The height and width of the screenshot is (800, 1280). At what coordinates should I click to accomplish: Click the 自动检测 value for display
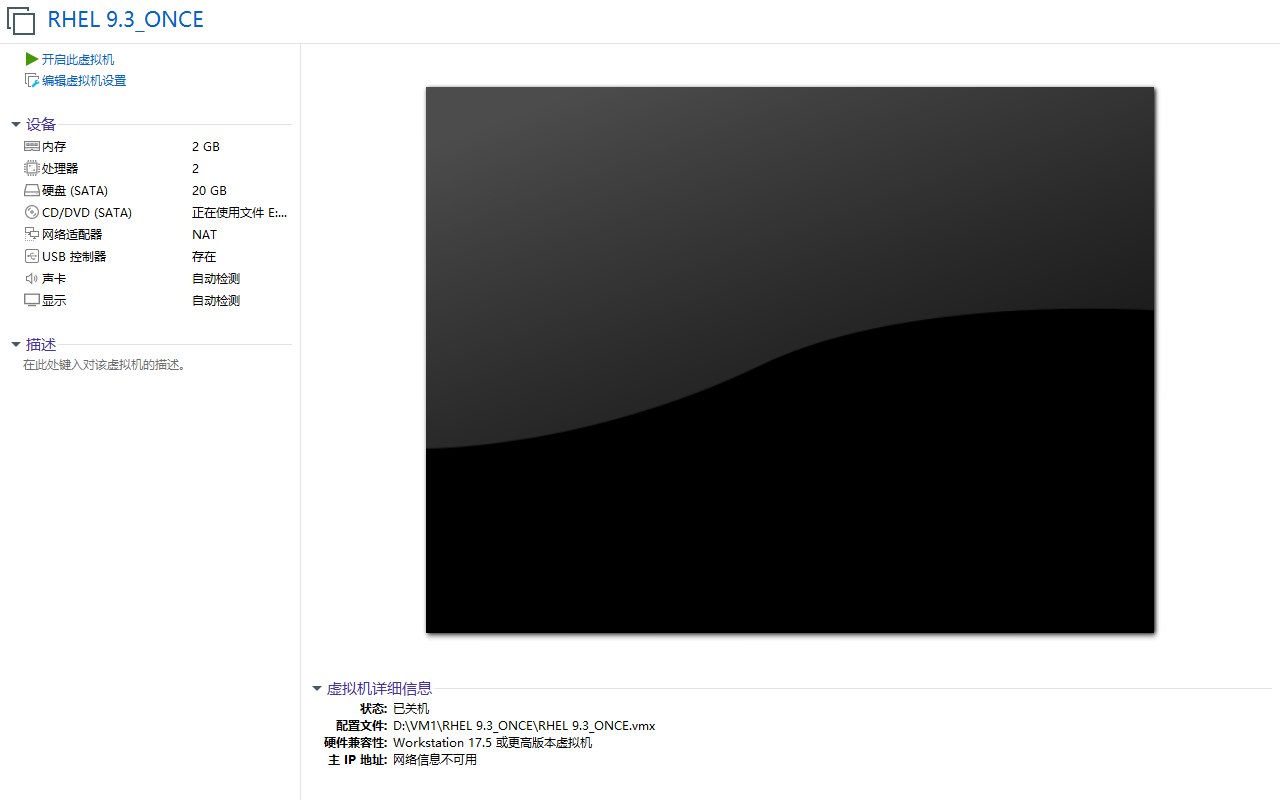pos(216,300)
